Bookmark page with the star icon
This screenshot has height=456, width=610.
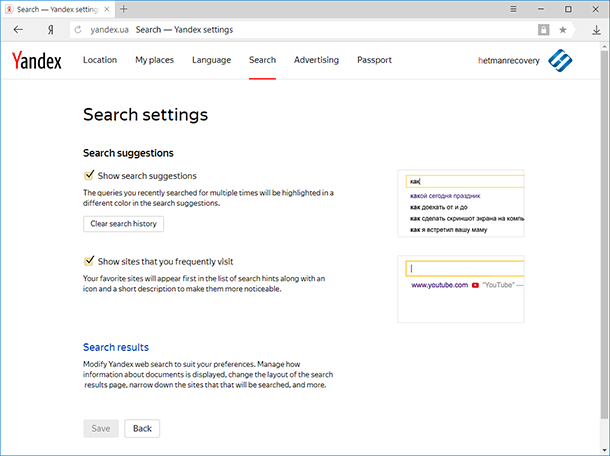click(563, 30)
